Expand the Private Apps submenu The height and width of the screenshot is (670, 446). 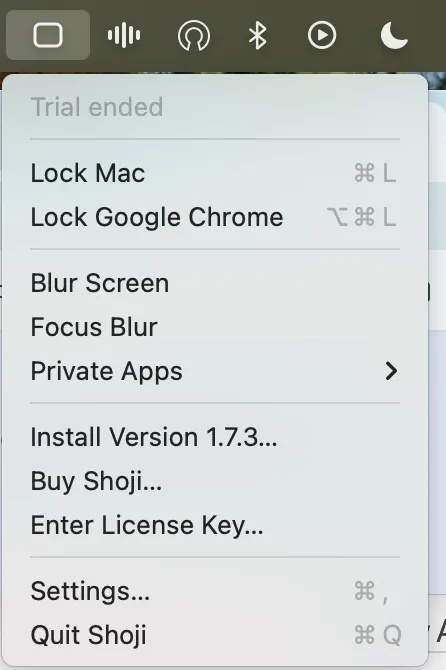(x=215, y=371)
